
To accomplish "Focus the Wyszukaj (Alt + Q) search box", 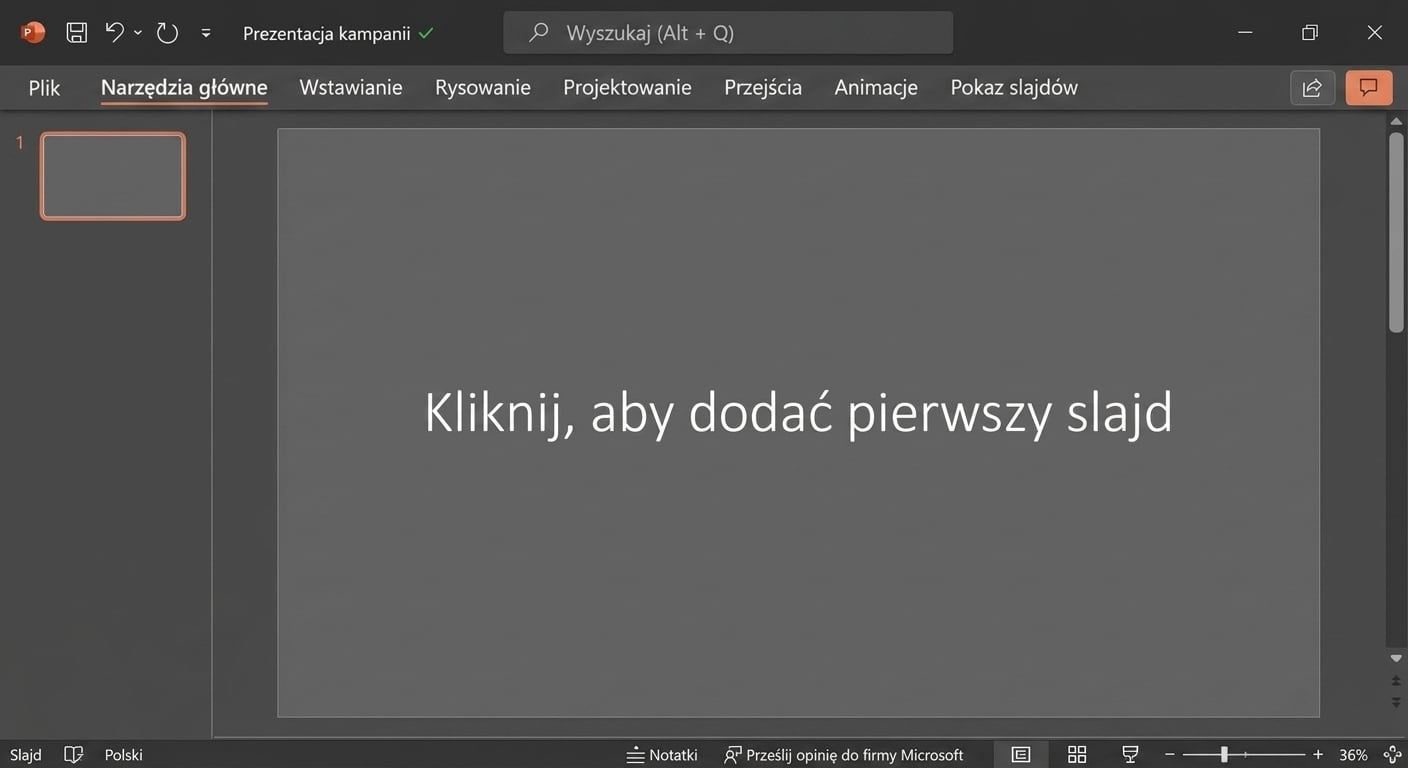I will [728, 33].
